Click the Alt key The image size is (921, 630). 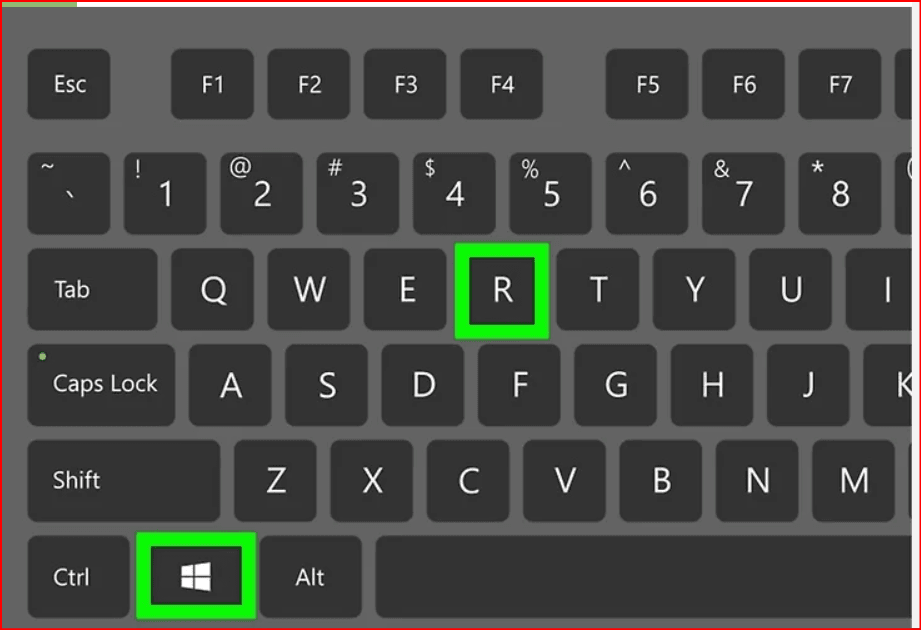(311, 577)
